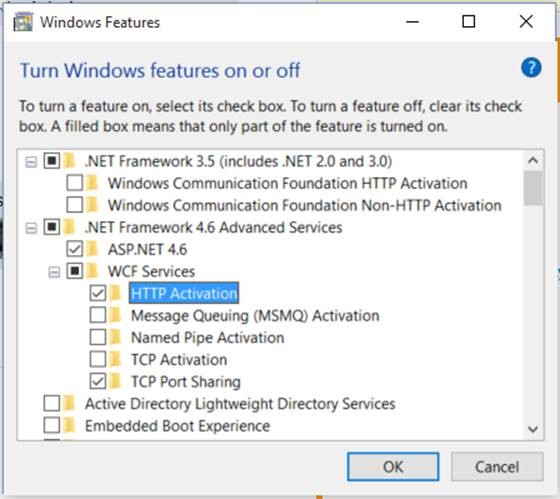Image resolution: width=560 pixels, height=499 pixels.
Task: Select the TCP Port Sharing entry
Action: pyautogui.click(x=186, y=381)
